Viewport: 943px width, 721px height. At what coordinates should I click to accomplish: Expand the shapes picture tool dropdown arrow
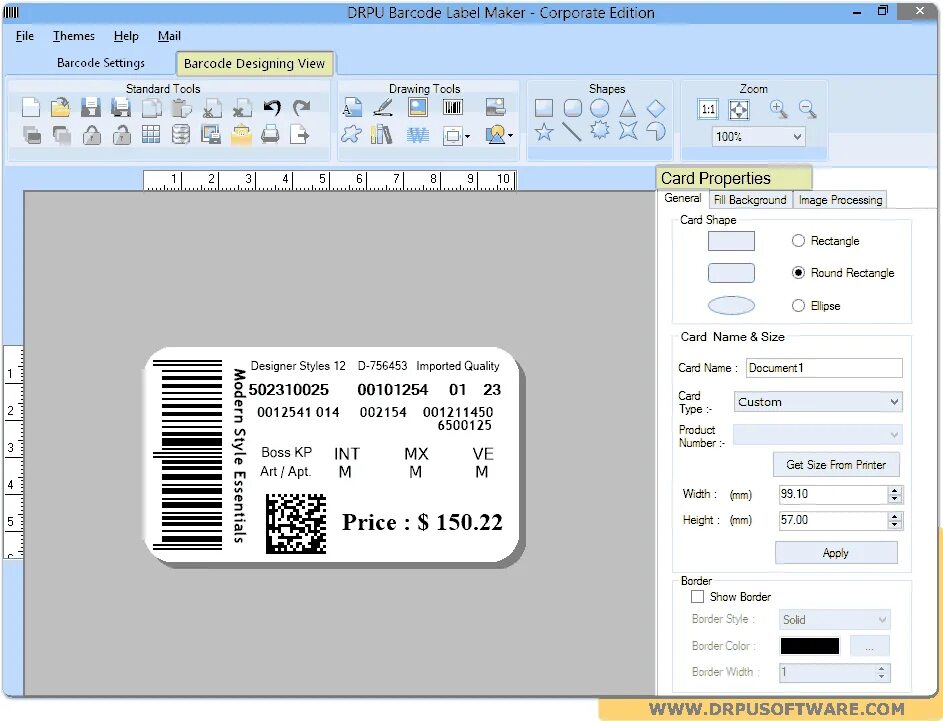(x=511, y=136)
